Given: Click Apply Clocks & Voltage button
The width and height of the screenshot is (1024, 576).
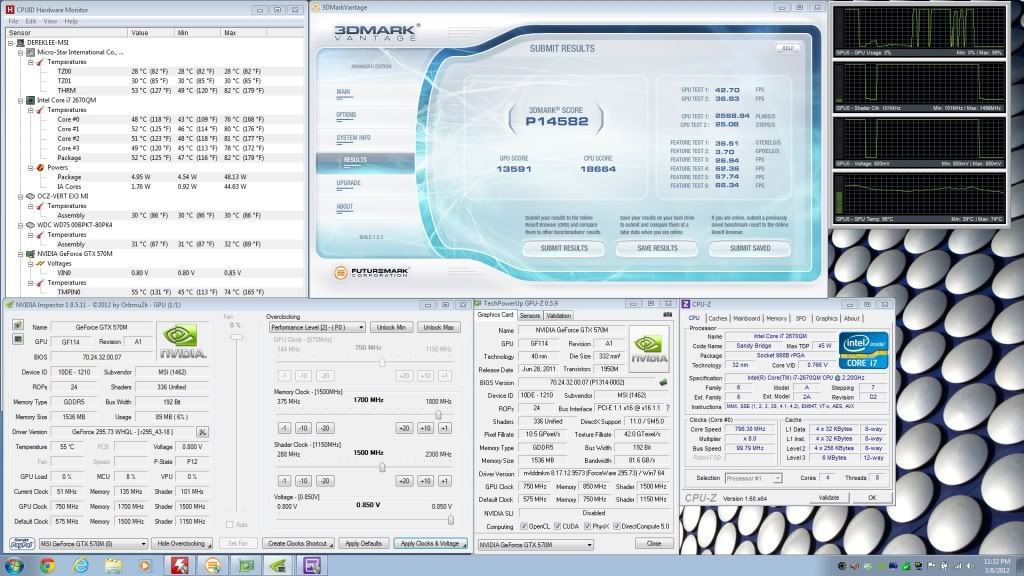Looking at the screenshot, I should 430,543.
